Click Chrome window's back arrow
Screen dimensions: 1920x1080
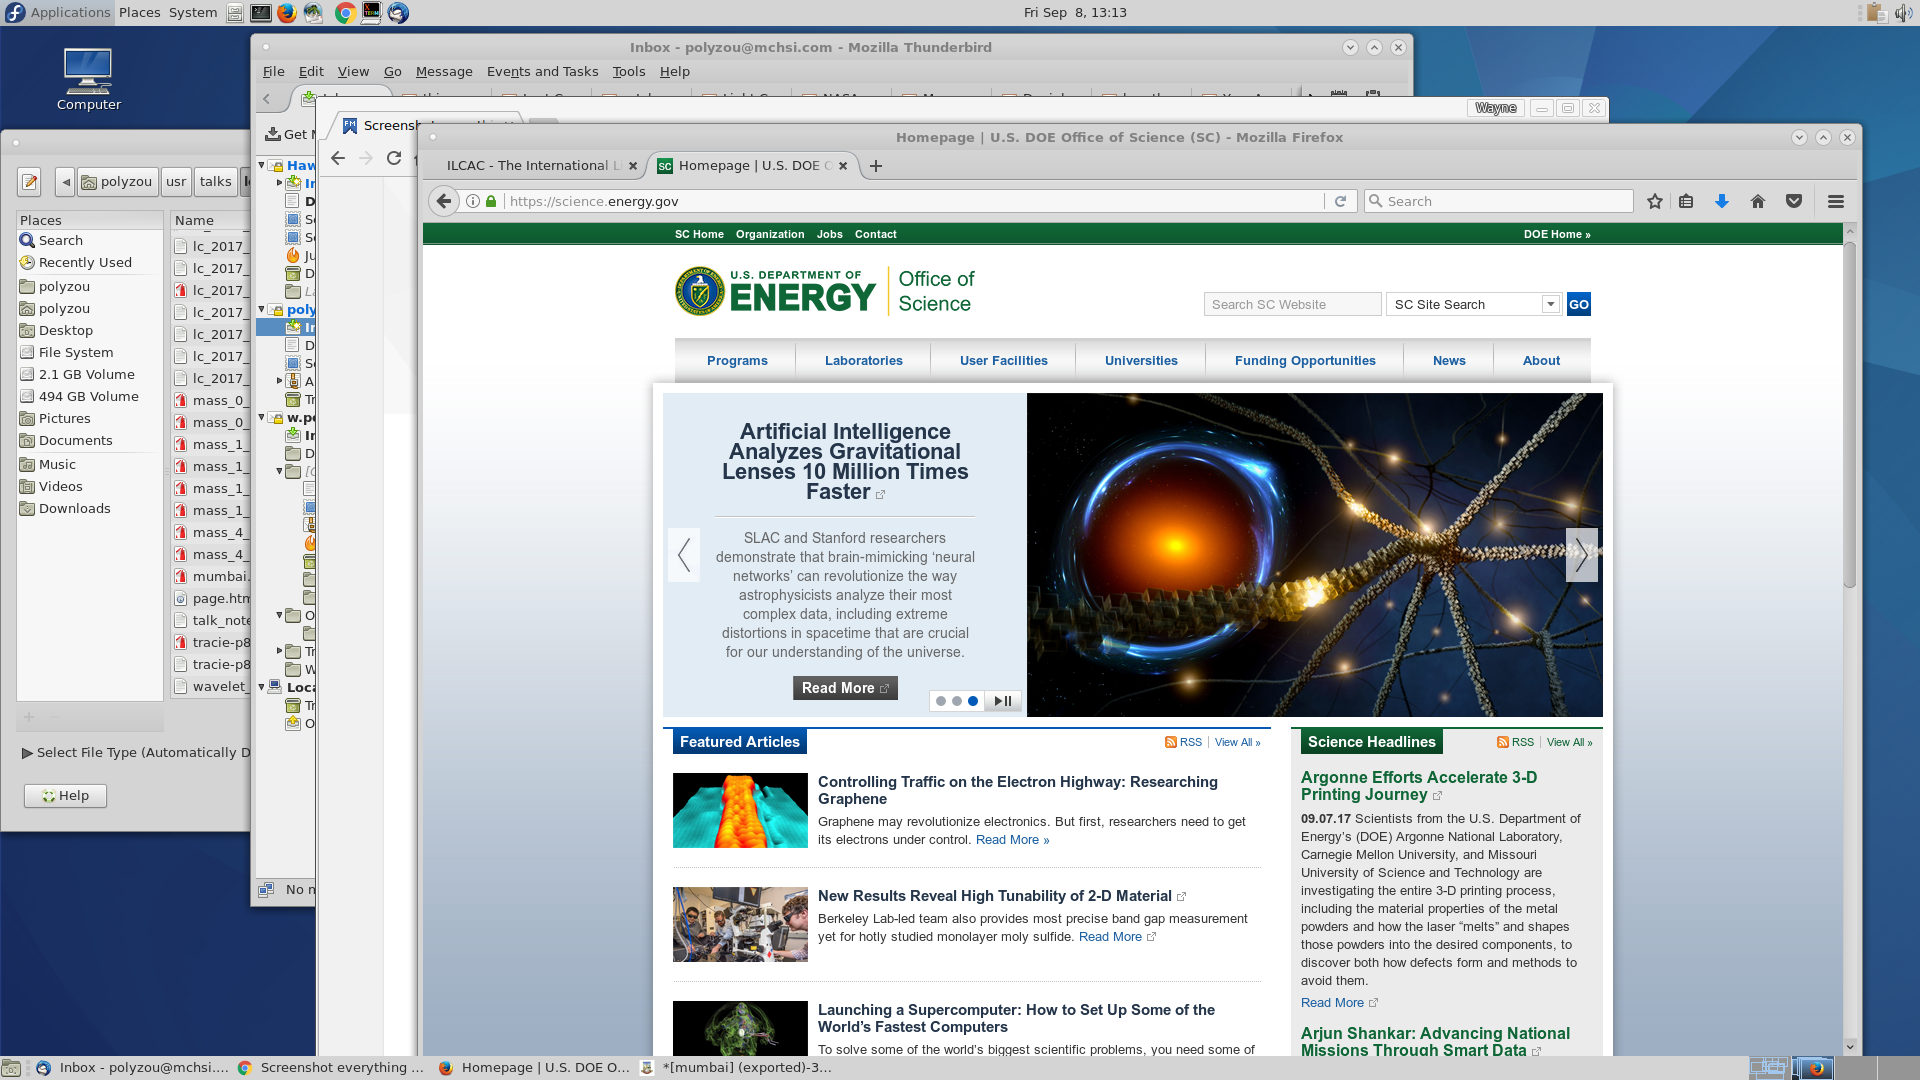(x=338, y=158)
